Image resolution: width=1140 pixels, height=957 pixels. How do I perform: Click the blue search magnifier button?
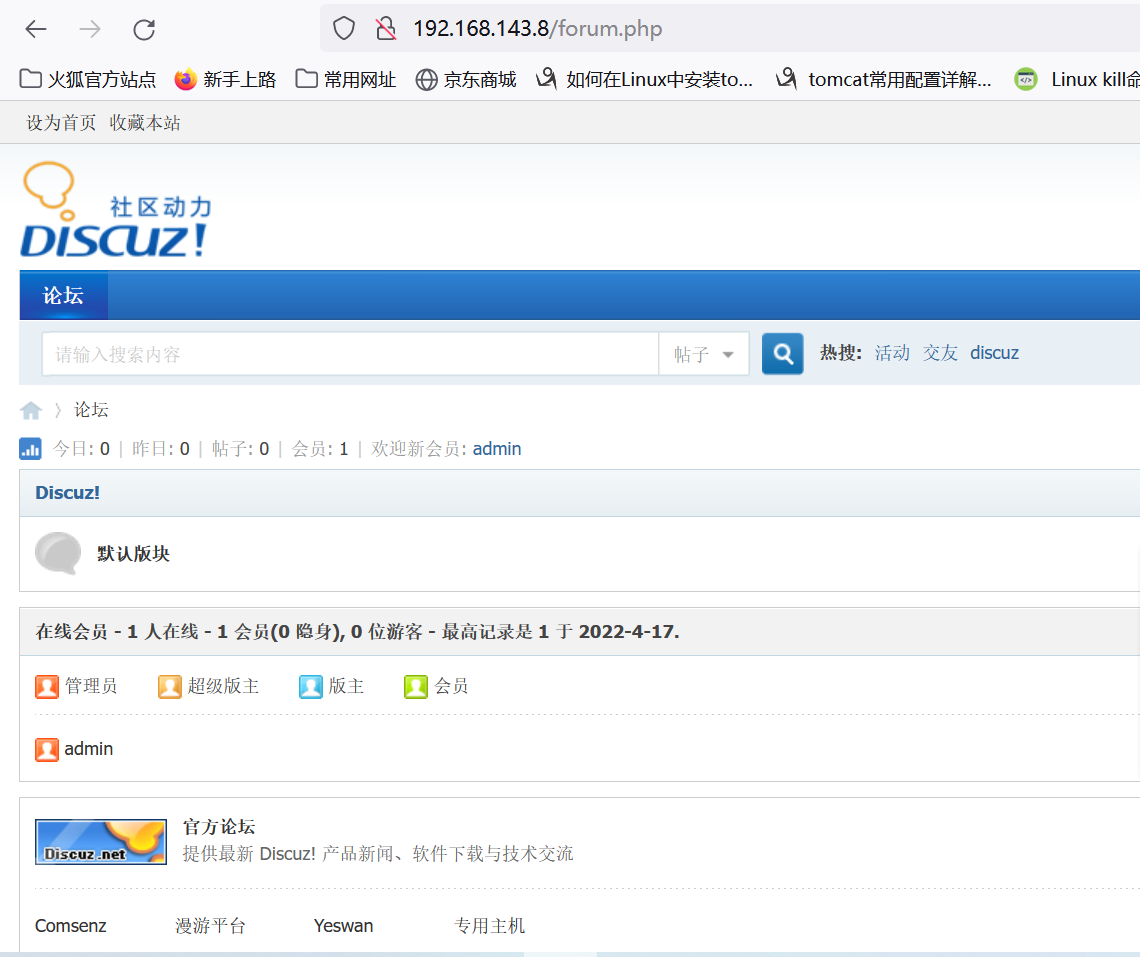click(x=782, y=353)
